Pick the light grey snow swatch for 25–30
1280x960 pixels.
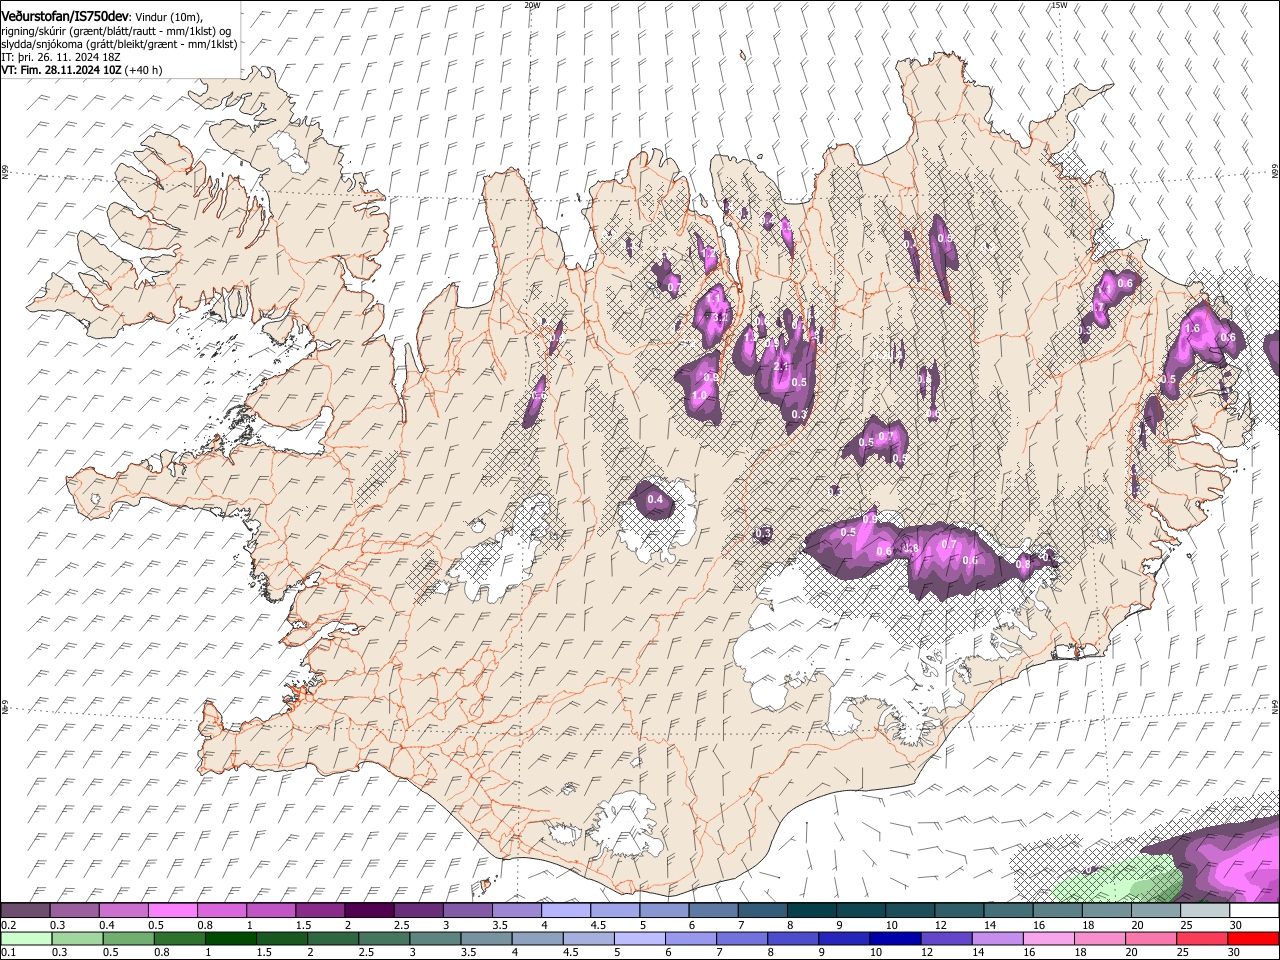1205,910
